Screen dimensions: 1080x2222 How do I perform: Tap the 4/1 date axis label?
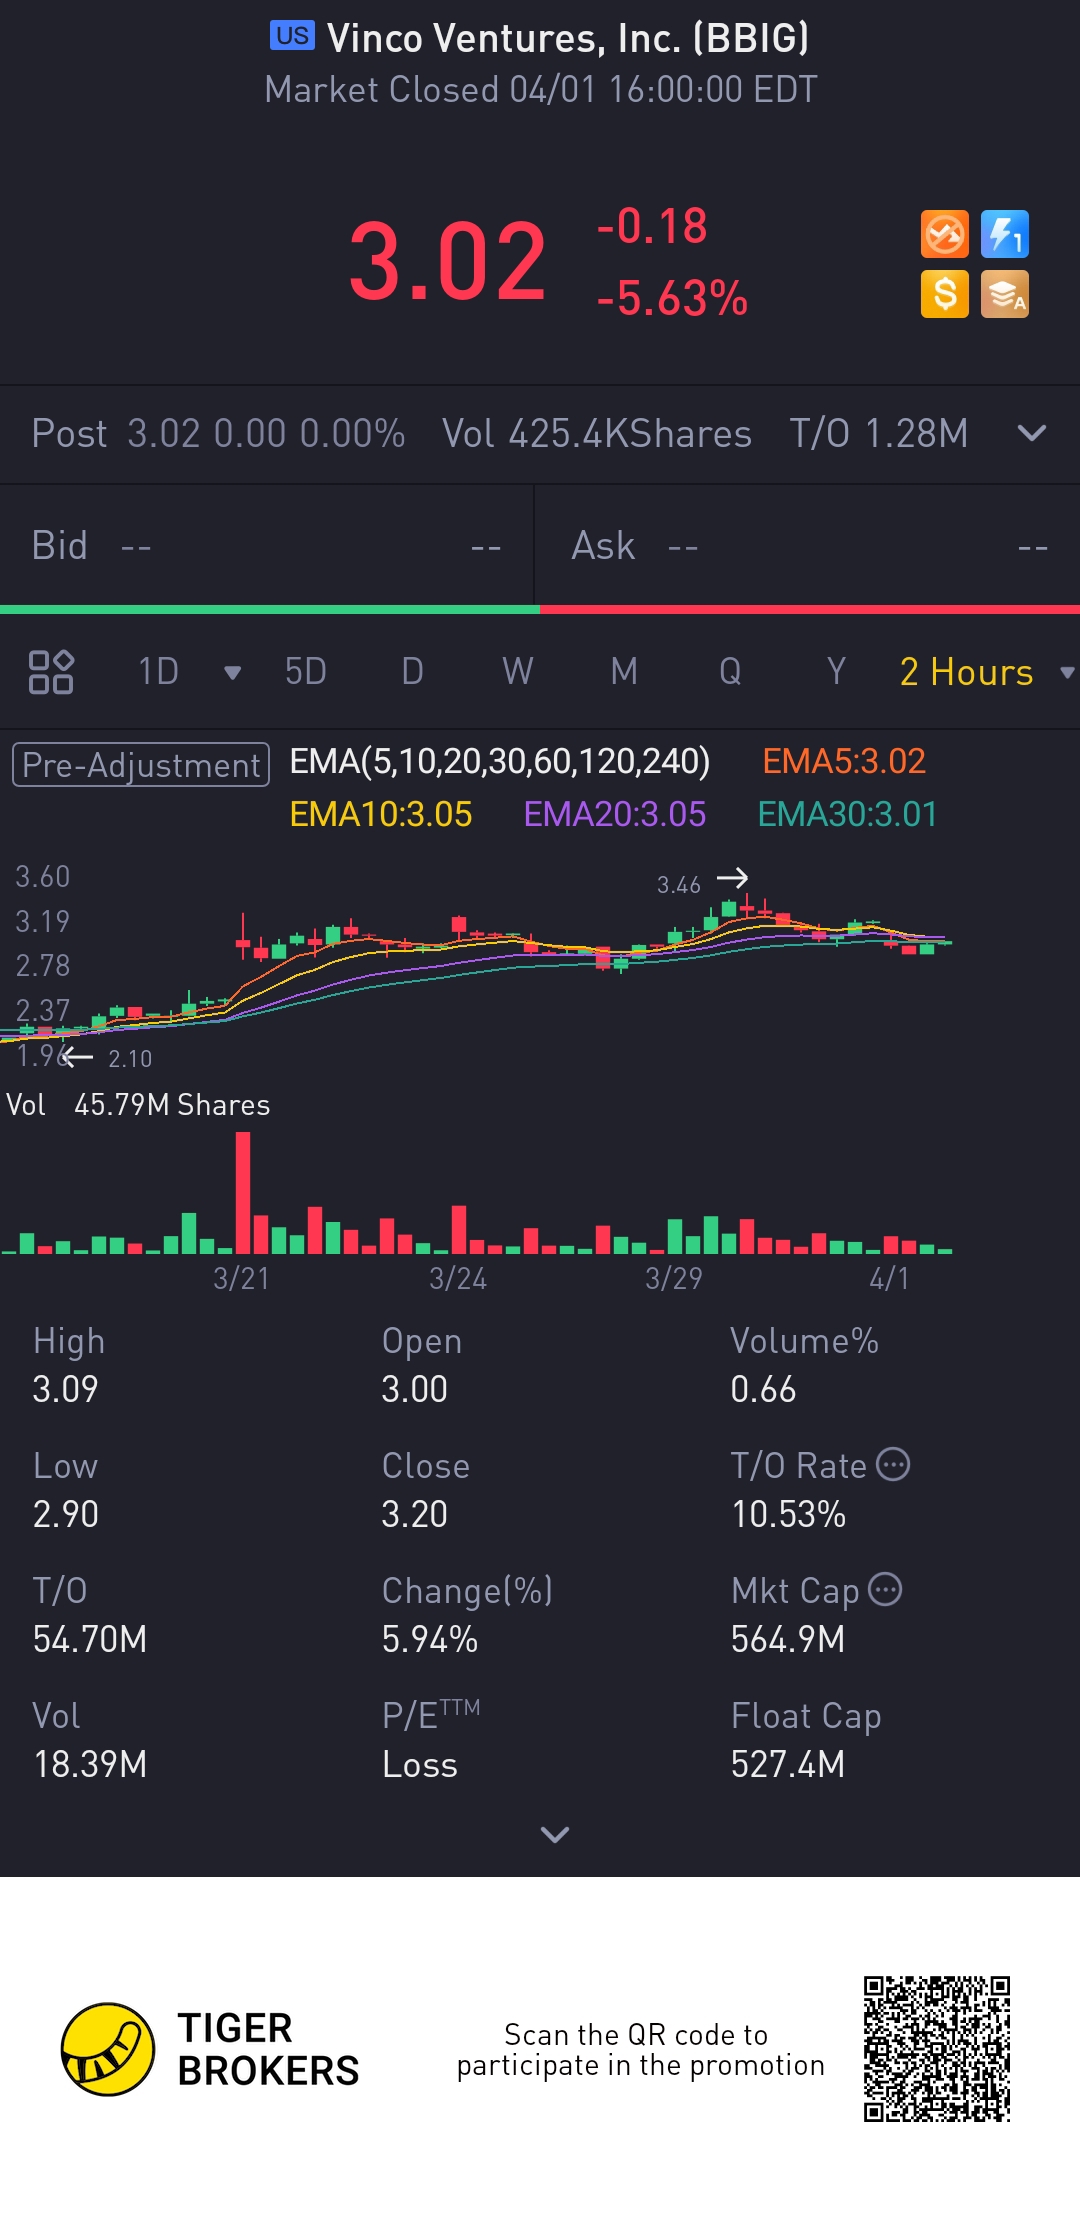coord(889,1279)
